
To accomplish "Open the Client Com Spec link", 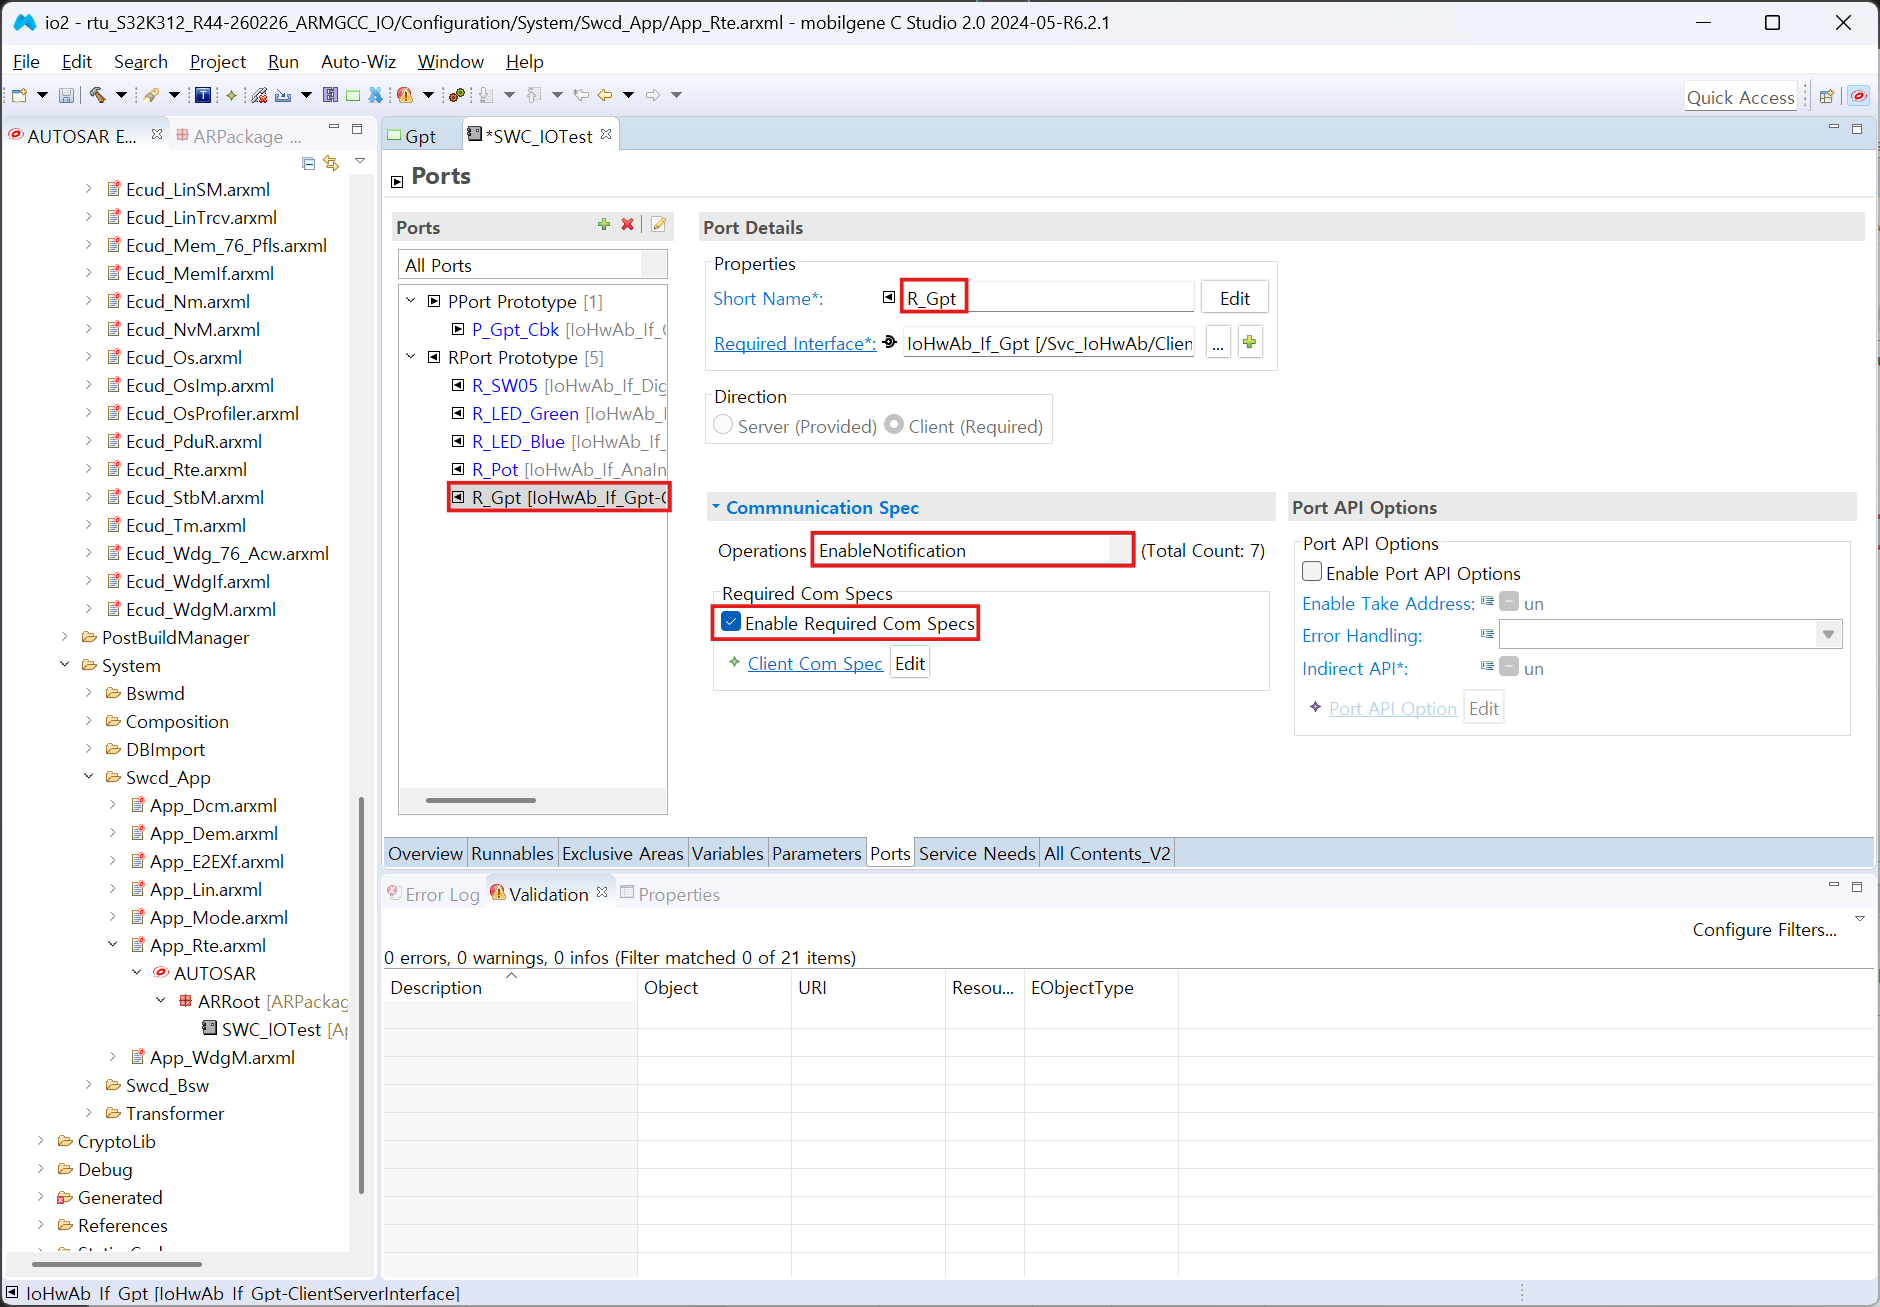I will pos(815,663).
